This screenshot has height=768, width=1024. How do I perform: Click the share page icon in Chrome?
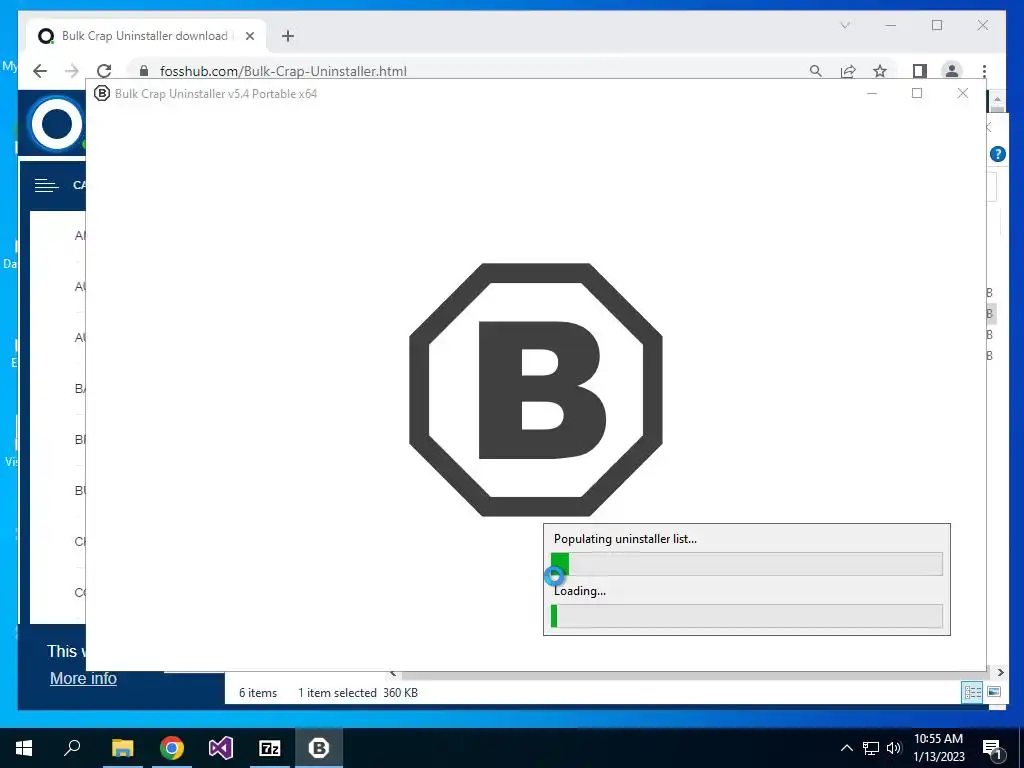tap(848, 71)
